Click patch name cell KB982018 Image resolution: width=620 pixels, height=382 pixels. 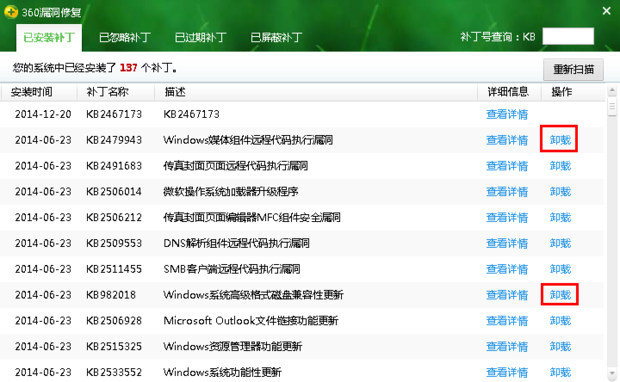111,295
